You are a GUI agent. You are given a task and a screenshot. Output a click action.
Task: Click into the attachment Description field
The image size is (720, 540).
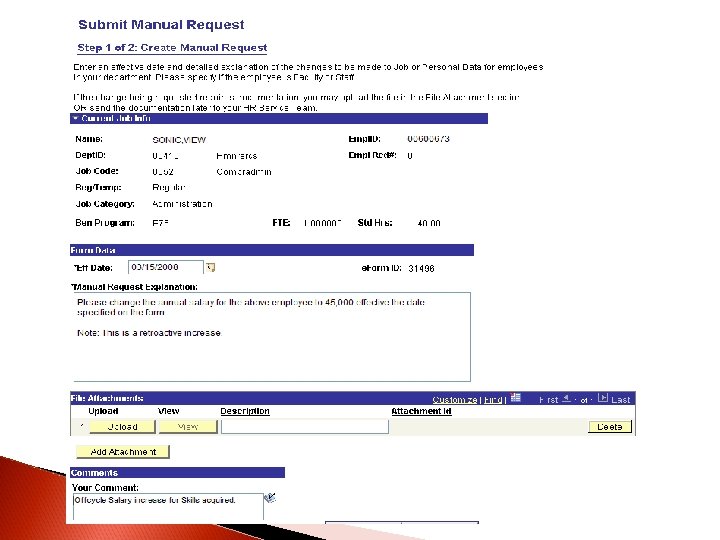click(305, 427)
